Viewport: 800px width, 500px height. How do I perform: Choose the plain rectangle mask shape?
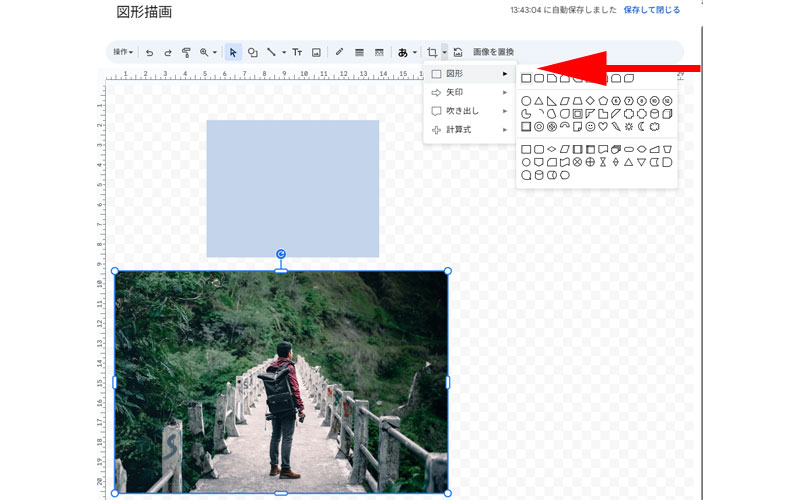point(526,78)
